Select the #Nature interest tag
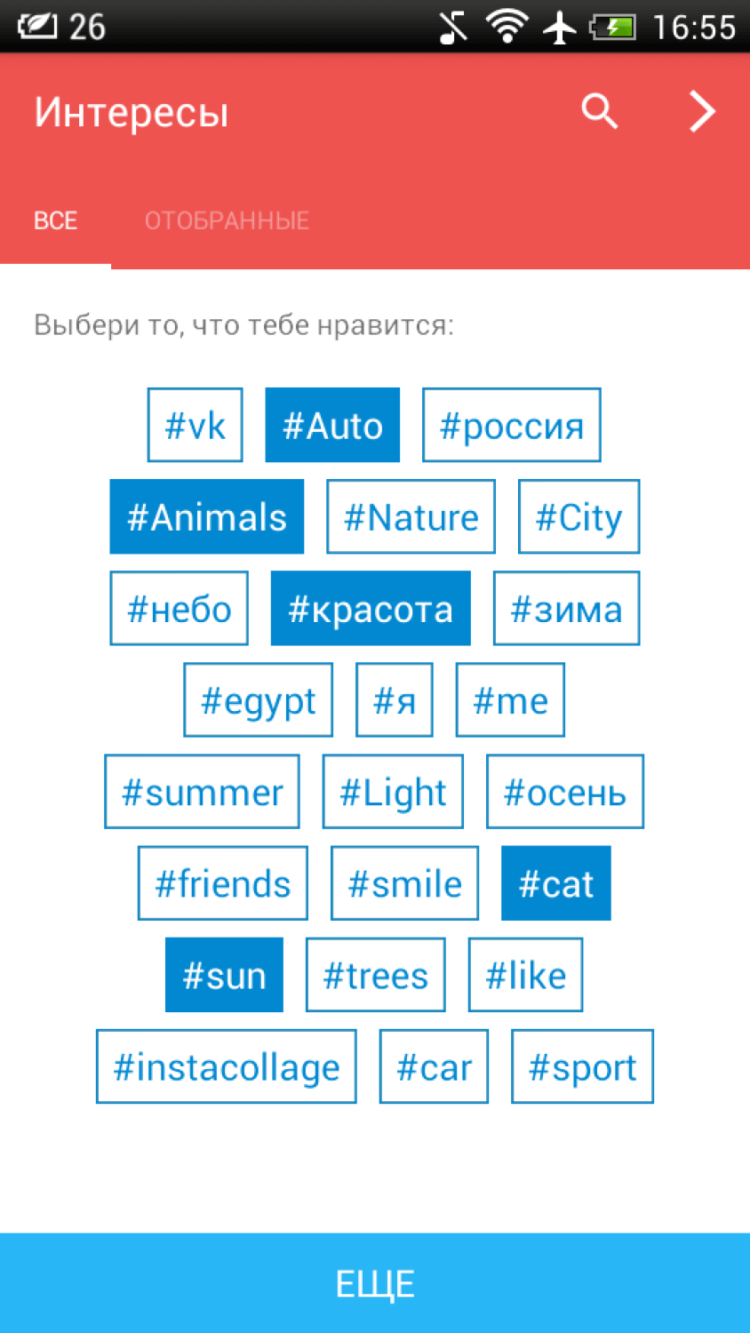This screenshot has width=750, height=1333. pyautogui.click(x=411, y=517)
